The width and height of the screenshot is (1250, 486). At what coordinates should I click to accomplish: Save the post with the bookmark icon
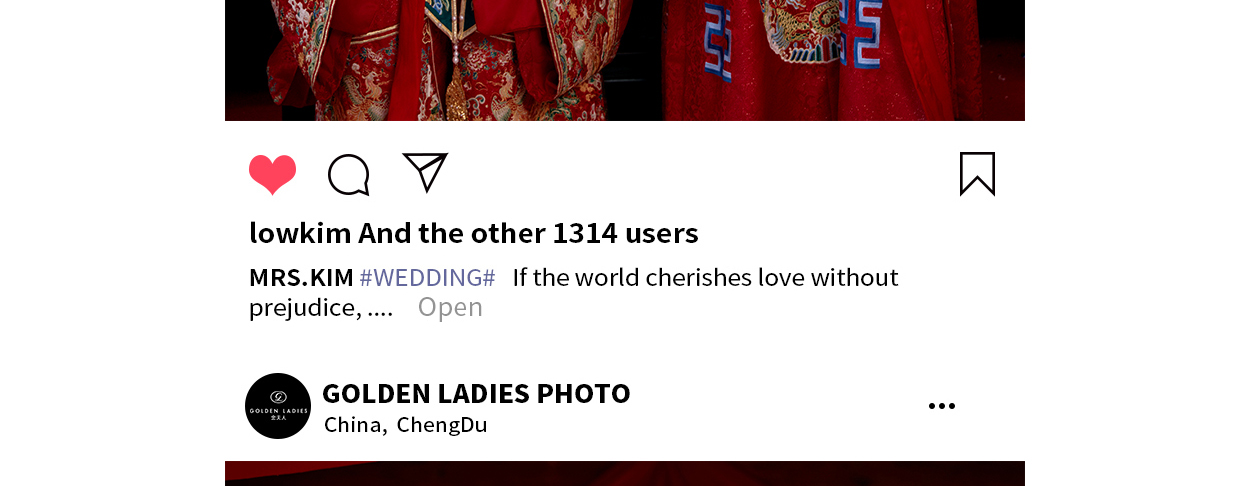pyautogui.click(x=977, y=174)
